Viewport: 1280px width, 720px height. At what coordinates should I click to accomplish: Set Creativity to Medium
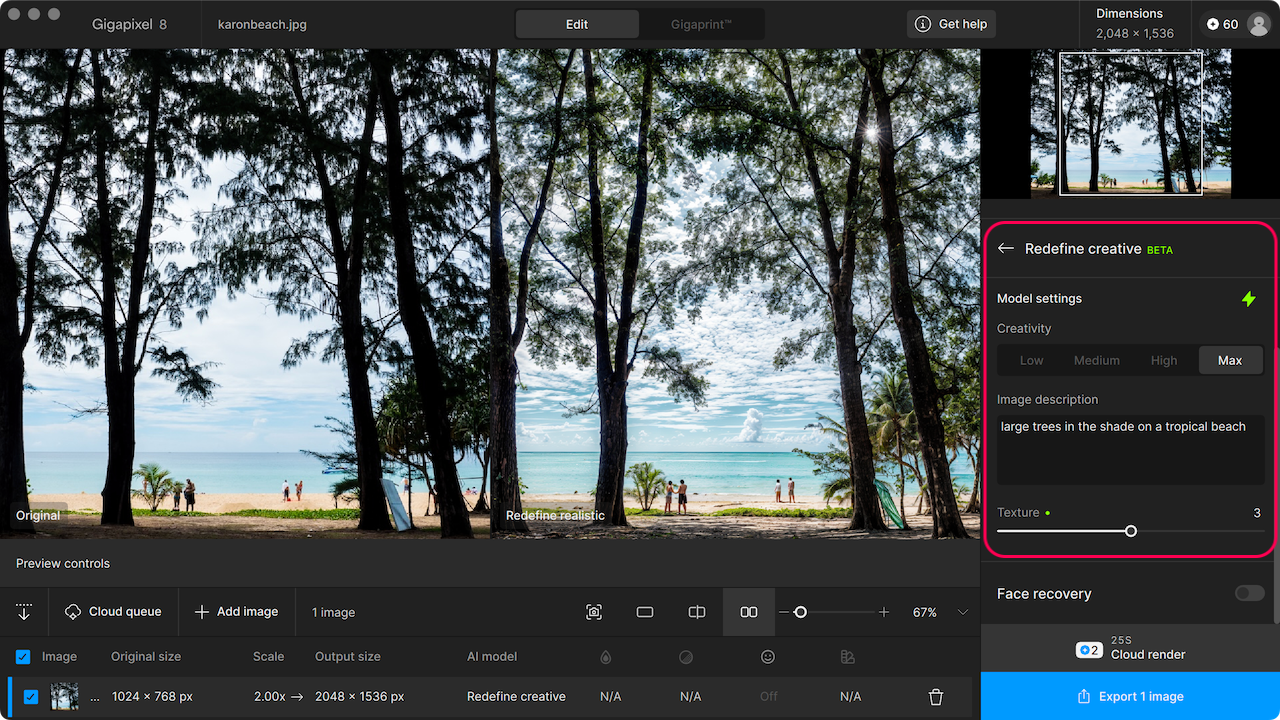[1097, 360]
